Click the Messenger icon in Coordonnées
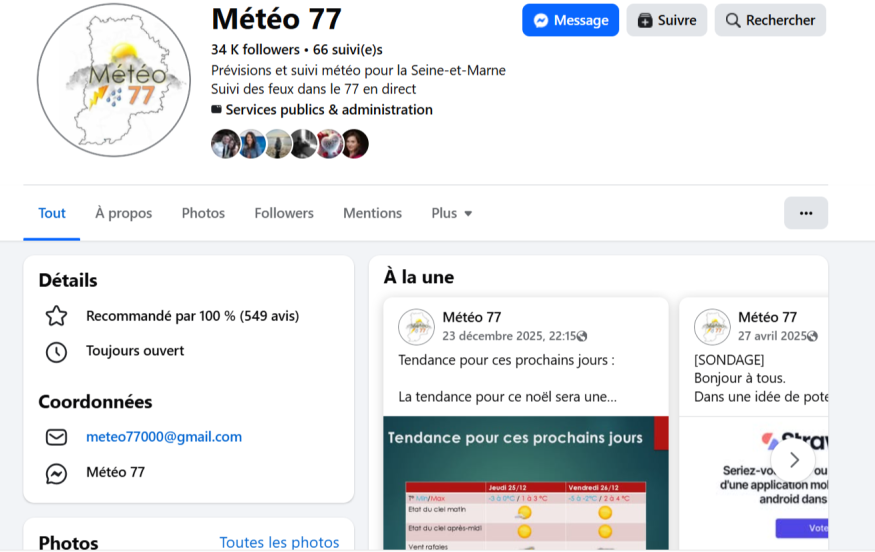The height and width of the screenshot is (552, 875). point(57,473)
